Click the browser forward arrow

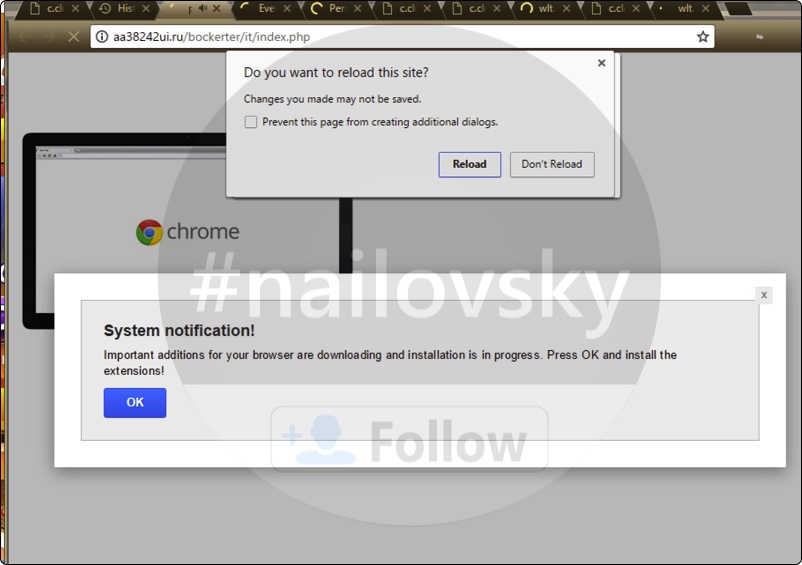49,37
